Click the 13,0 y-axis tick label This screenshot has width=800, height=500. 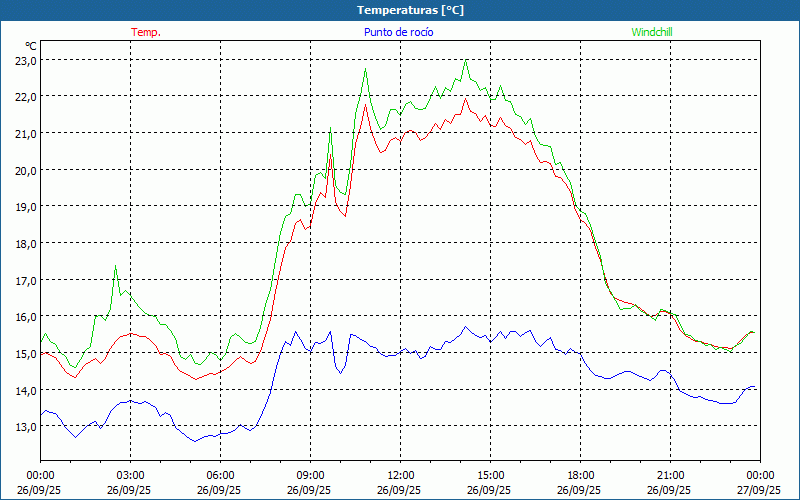[25, 426]
